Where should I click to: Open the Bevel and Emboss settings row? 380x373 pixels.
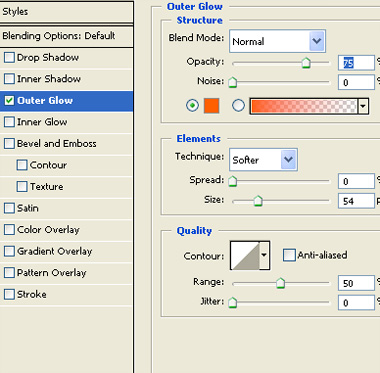[67, 143]
